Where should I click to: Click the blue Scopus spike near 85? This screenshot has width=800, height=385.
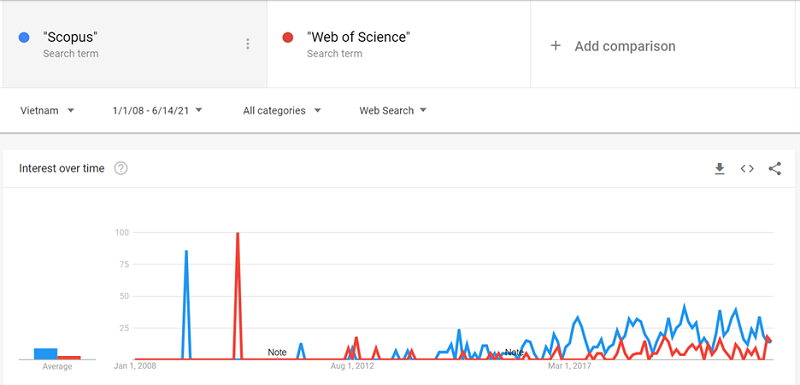(186, 251)
